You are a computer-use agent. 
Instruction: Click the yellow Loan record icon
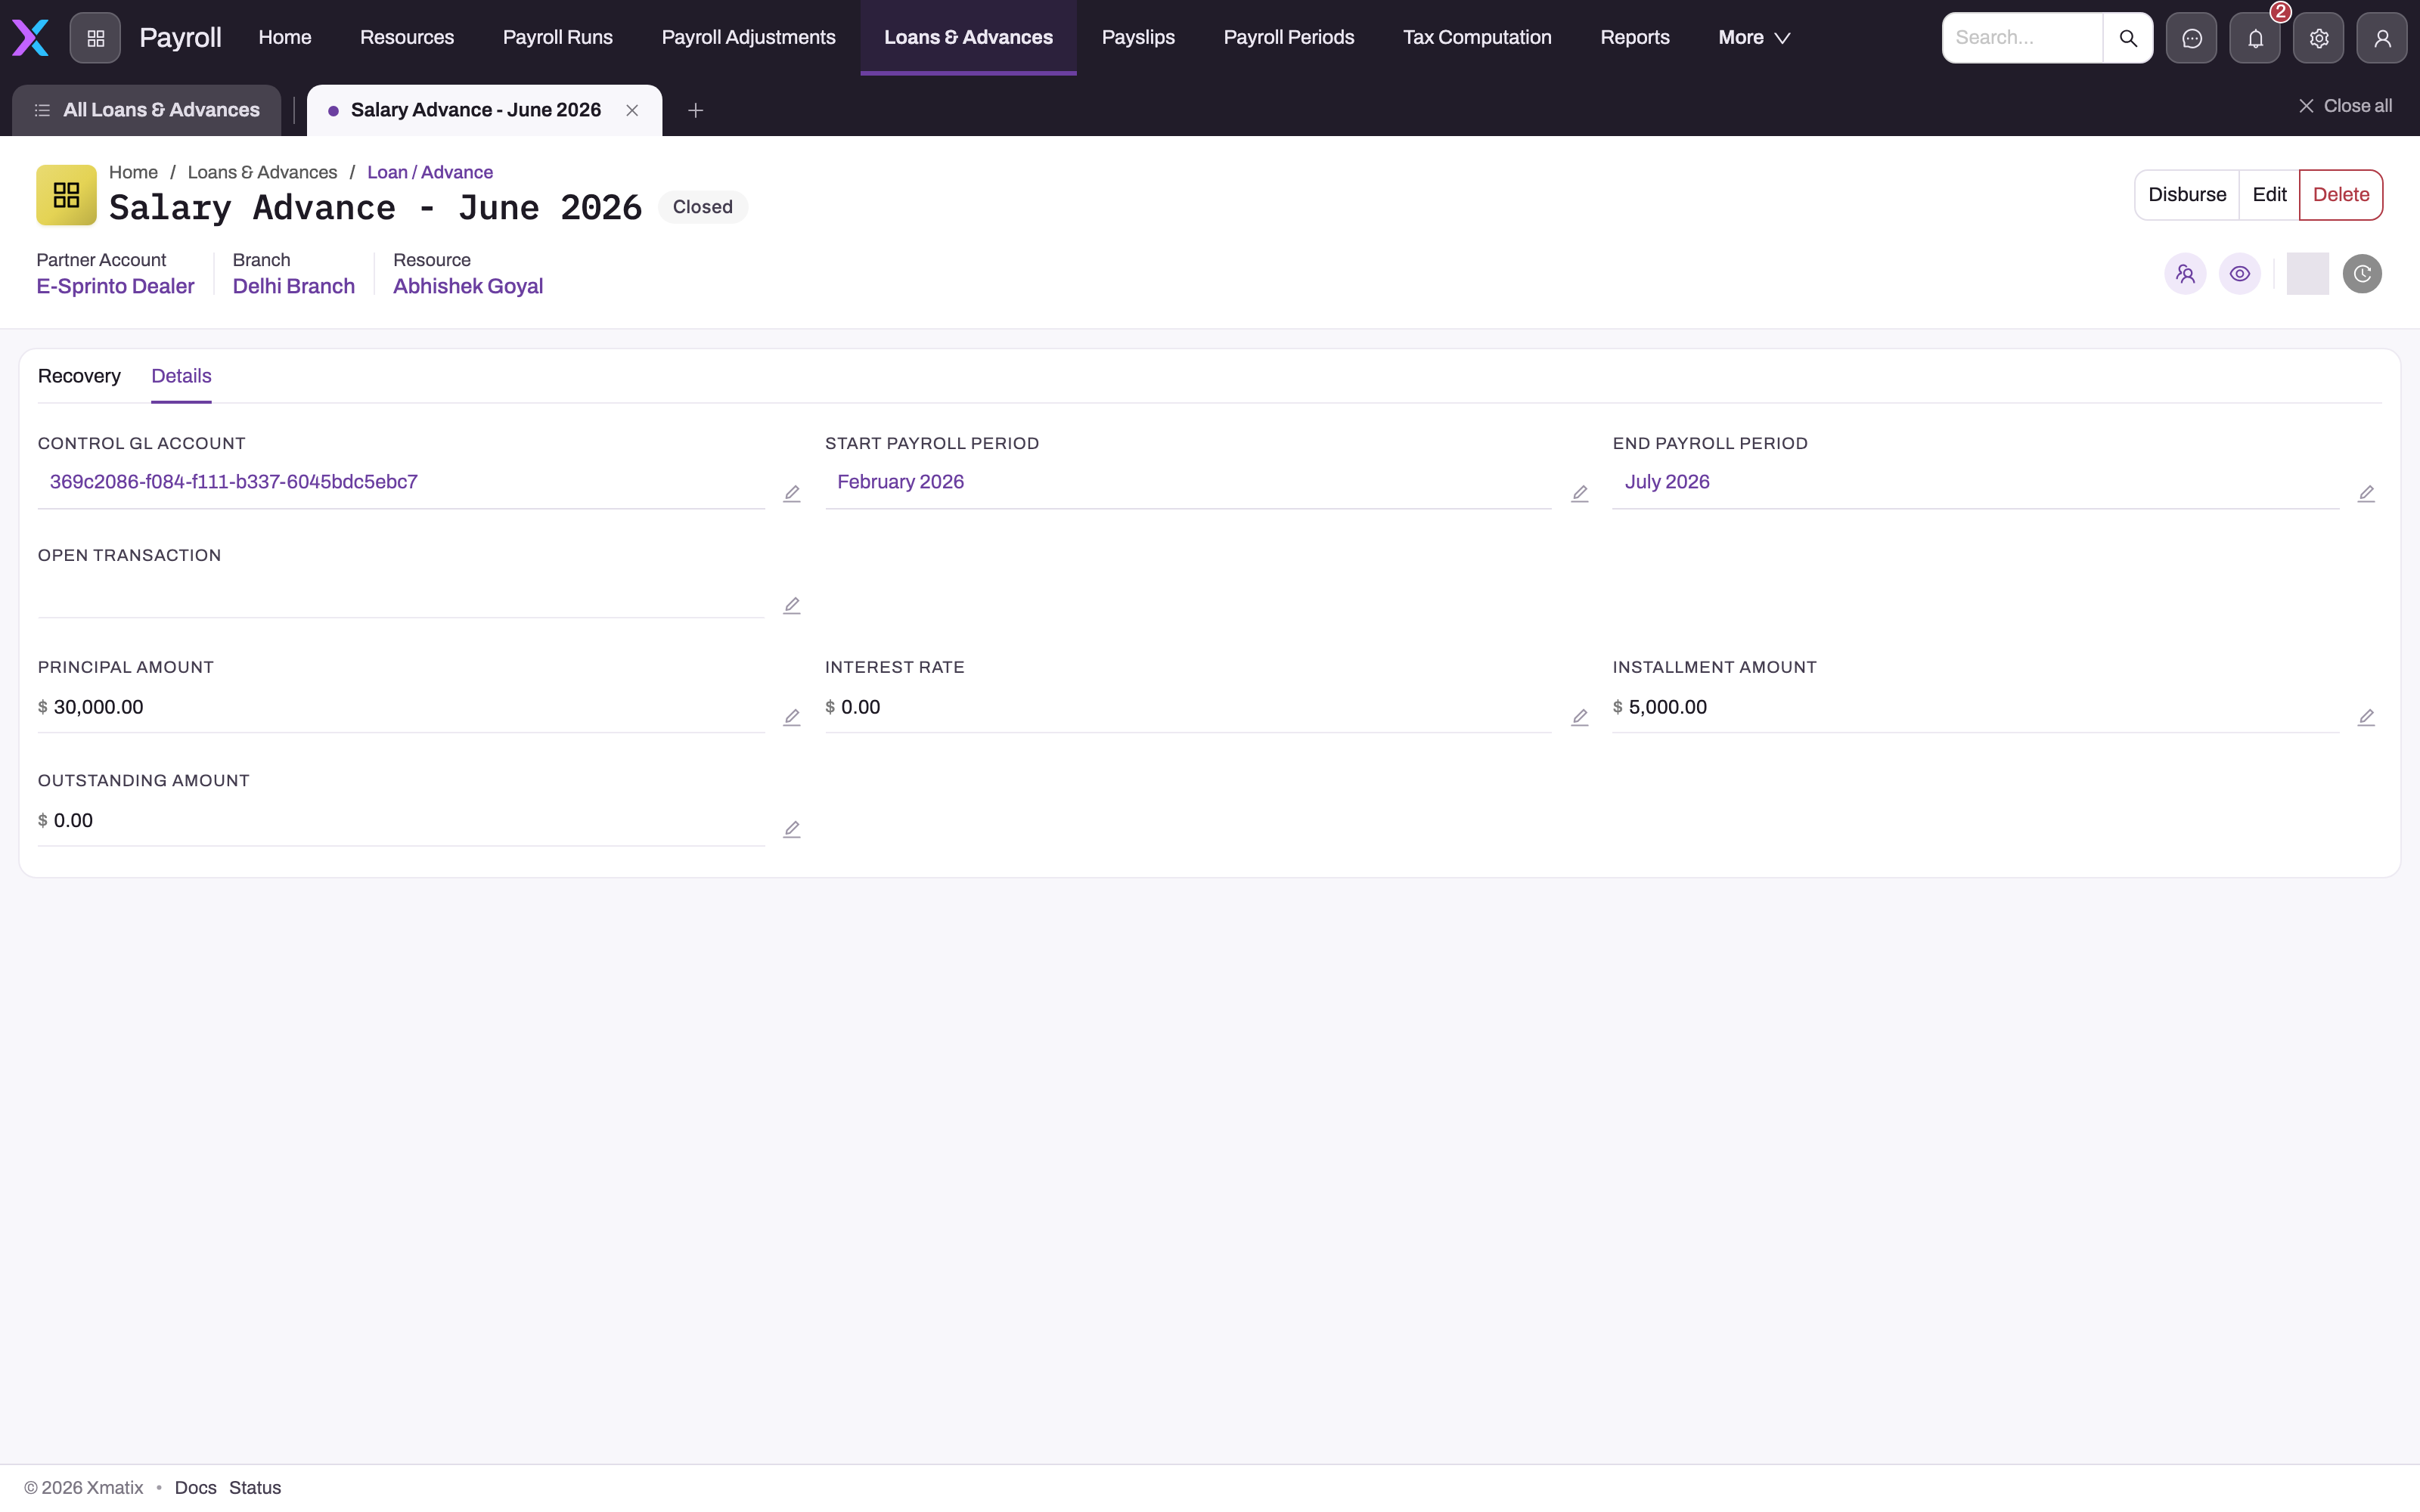pos(66,195)
